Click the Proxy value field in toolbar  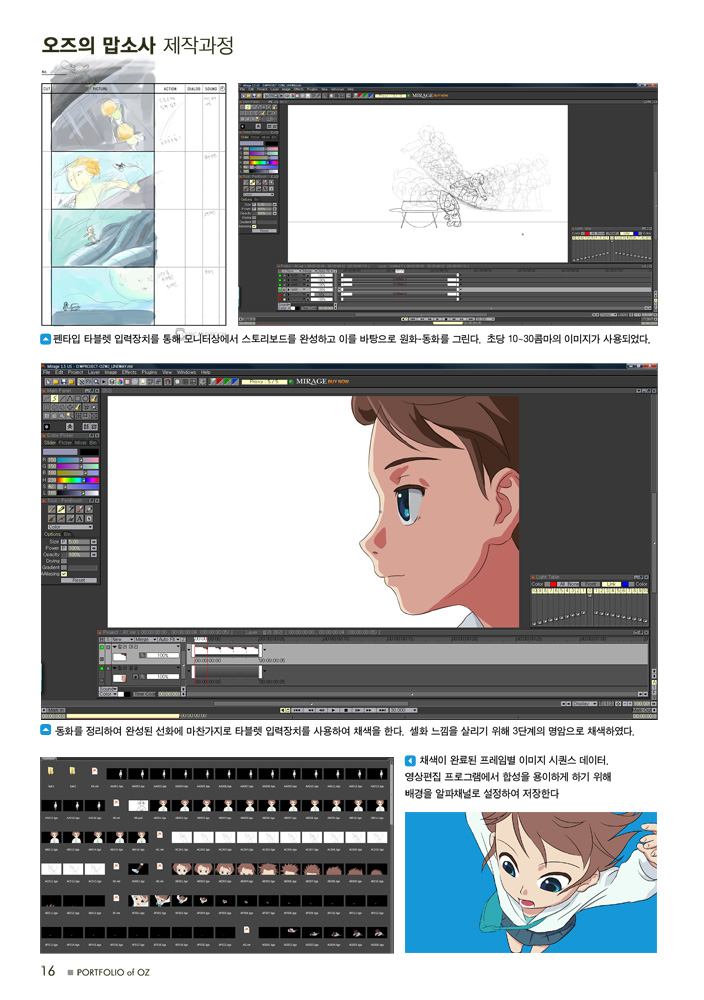click(265, 381)
